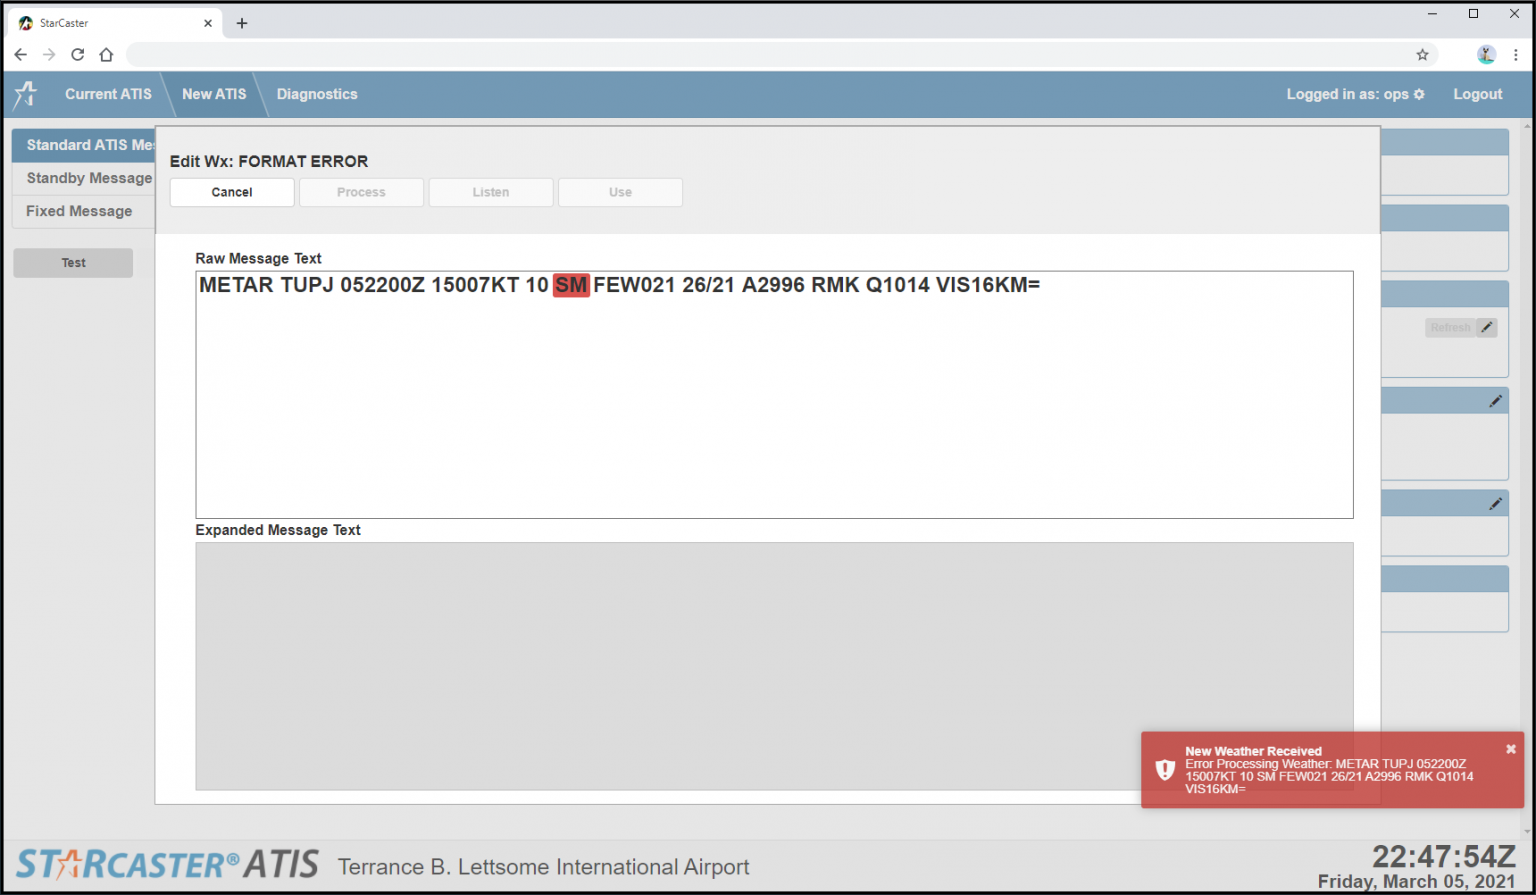Open the browser three-dot menu
1536x895 pixels.
pyautogui.click(x=1516, y=54)
